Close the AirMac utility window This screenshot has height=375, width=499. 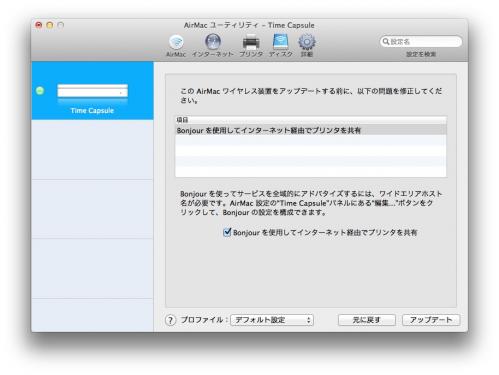click(x=39, y=25)
